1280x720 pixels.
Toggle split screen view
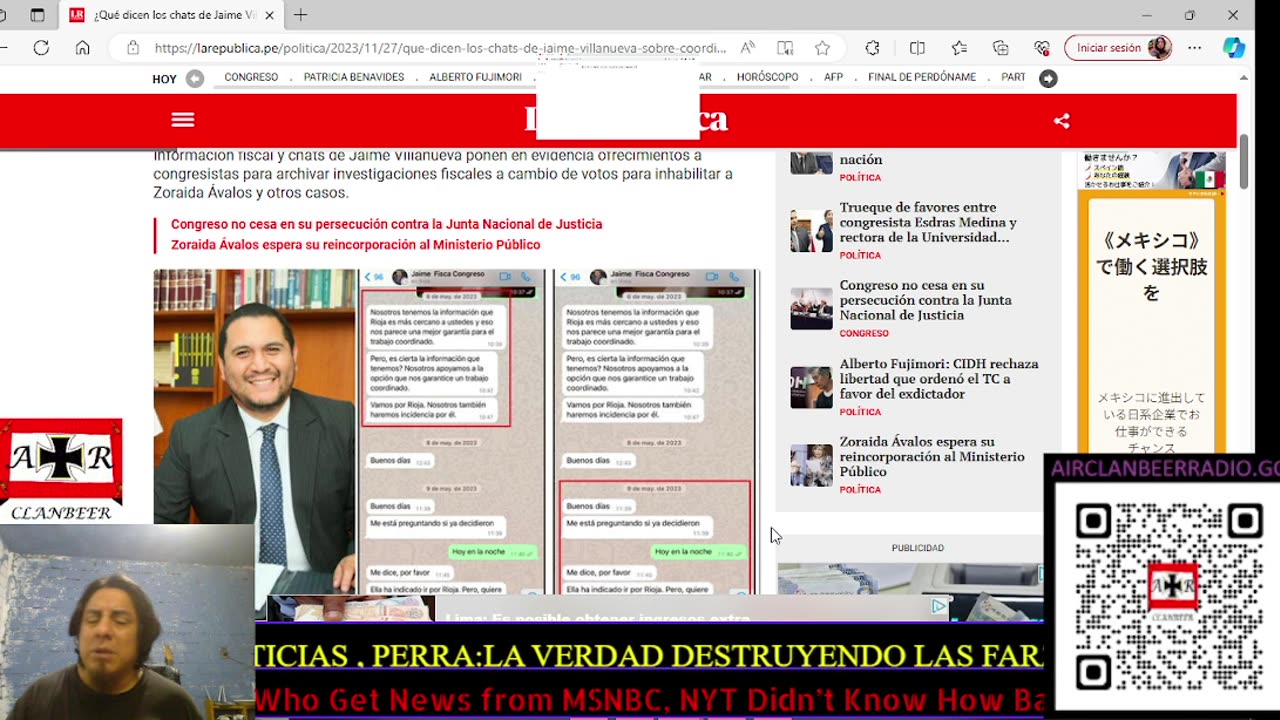[917, 48]
